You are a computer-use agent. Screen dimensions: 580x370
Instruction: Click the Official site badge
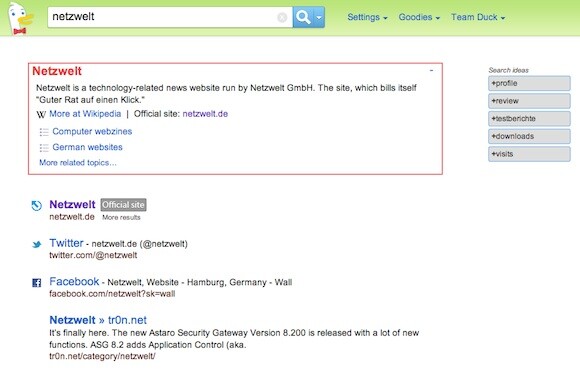coord(124,205)
